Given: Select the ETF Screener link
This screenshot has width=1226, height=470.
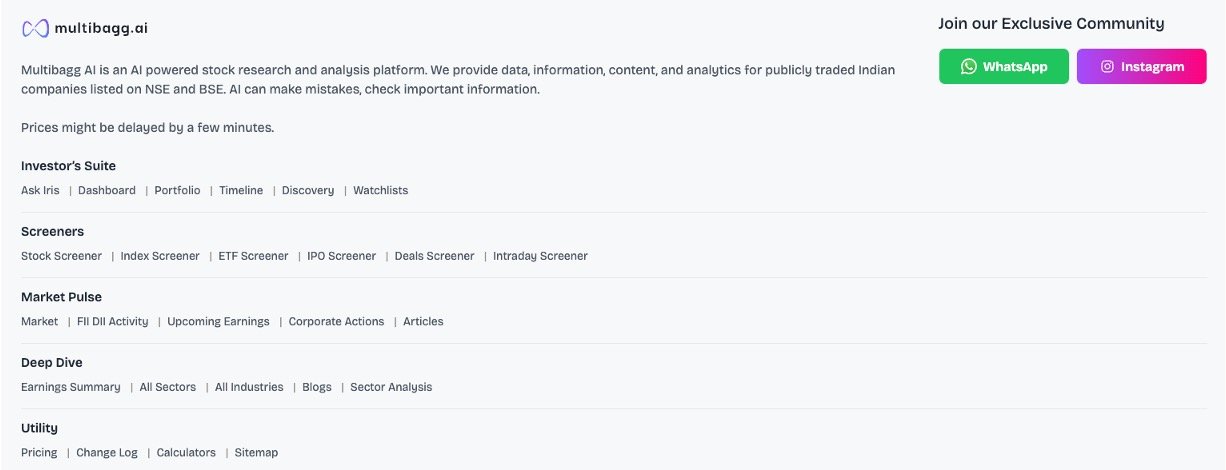Looking at the screenshot, I should 253,256.
